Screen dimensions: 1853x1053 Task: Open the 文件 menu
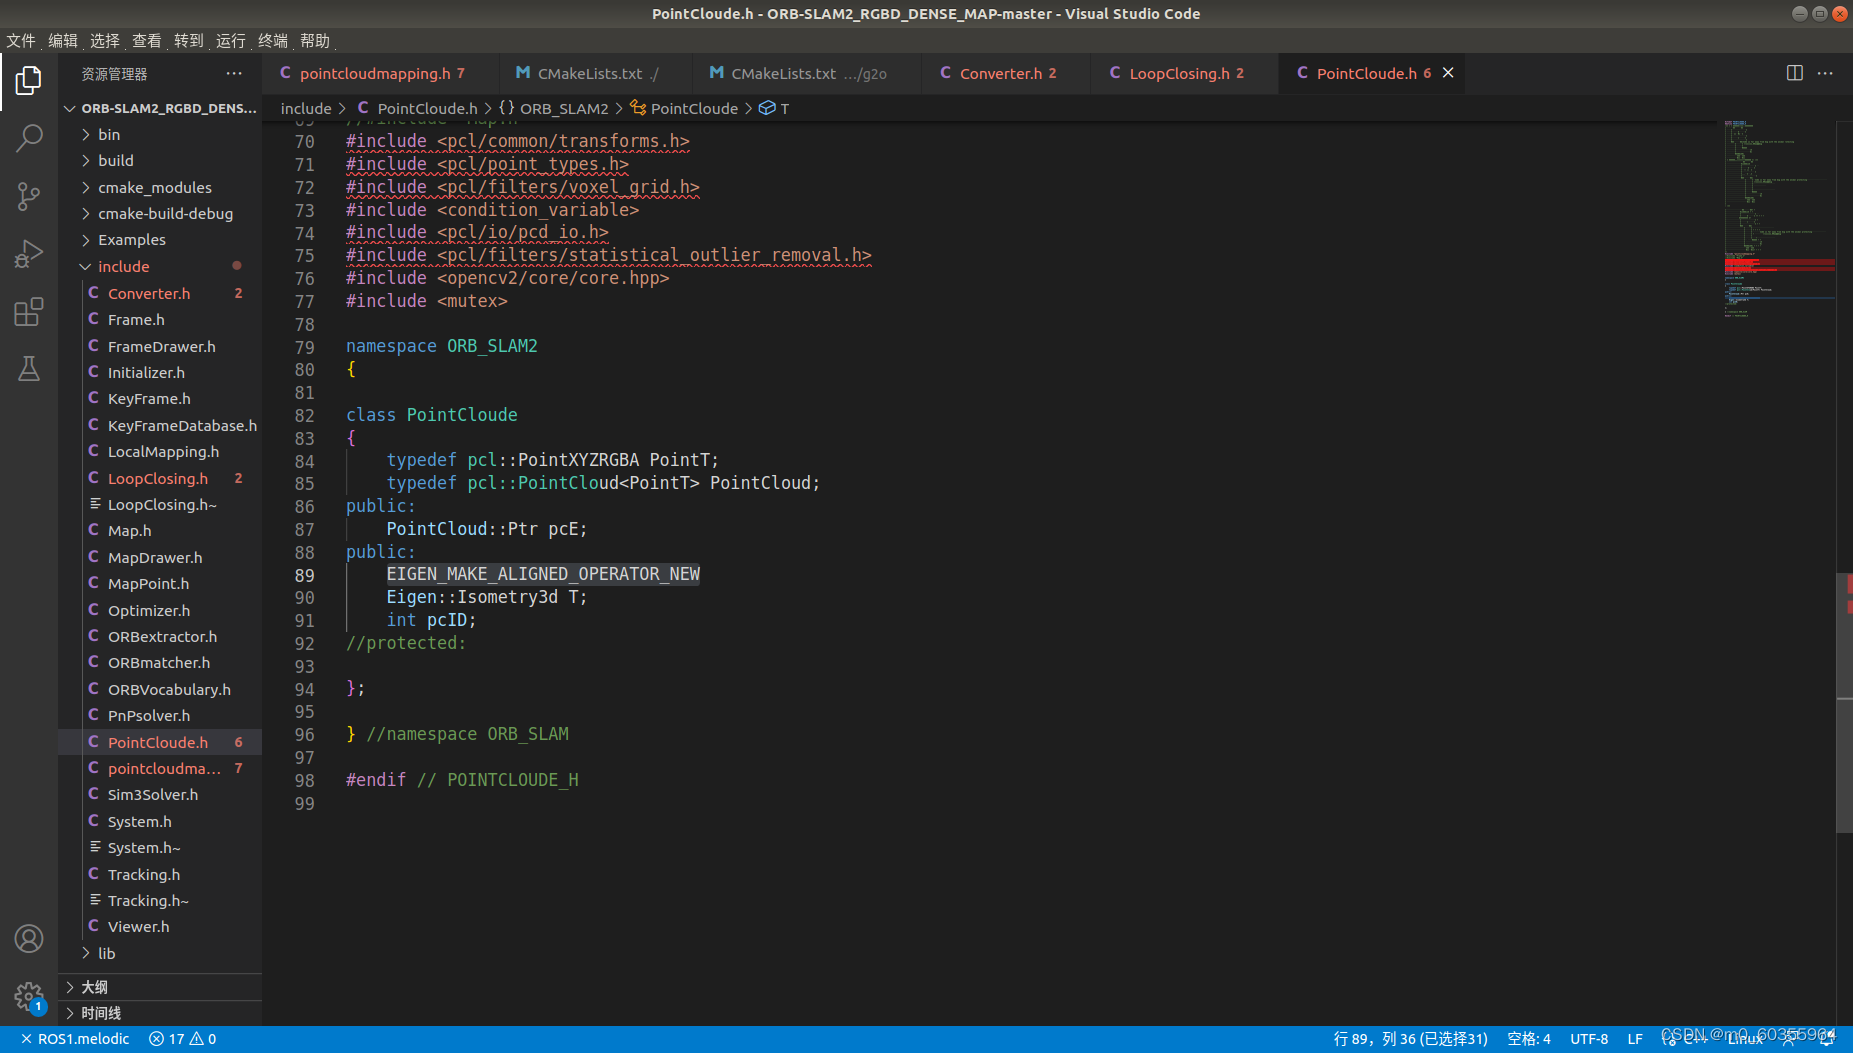click(21, 41)
